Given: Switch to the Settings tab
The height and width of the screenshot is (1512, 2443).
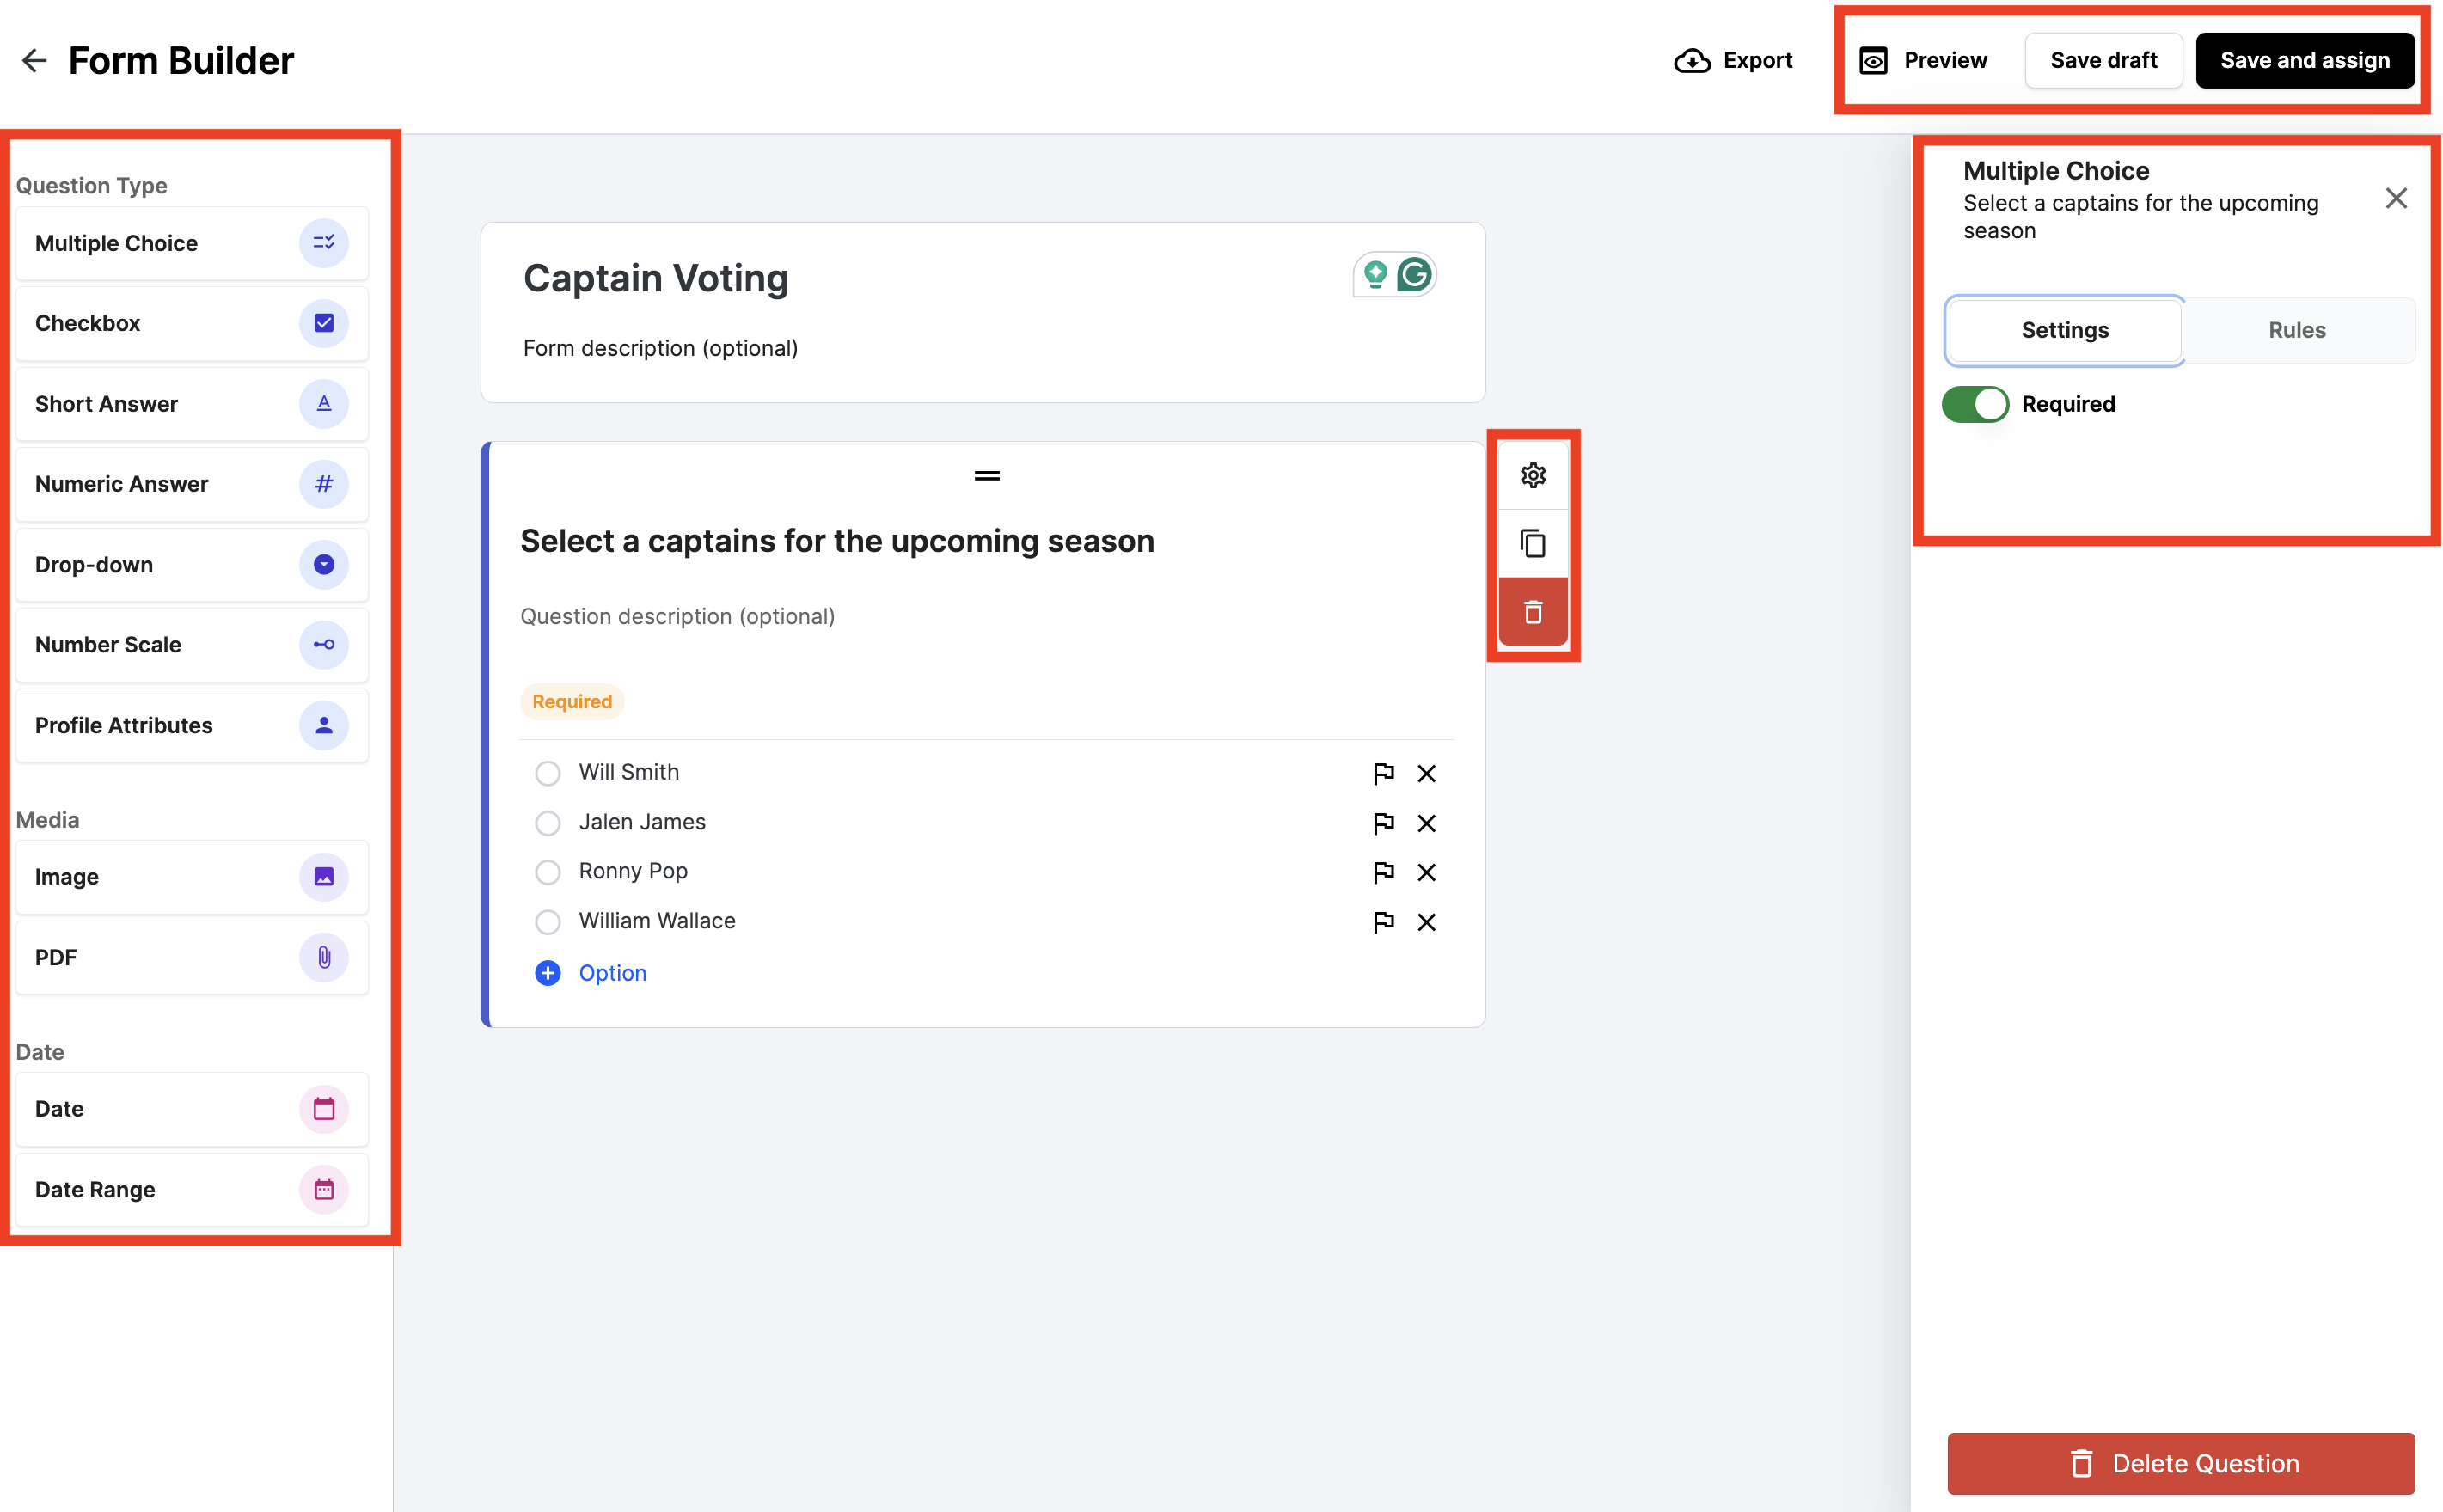Looking at the screenshot, I should click(2064, 330).
